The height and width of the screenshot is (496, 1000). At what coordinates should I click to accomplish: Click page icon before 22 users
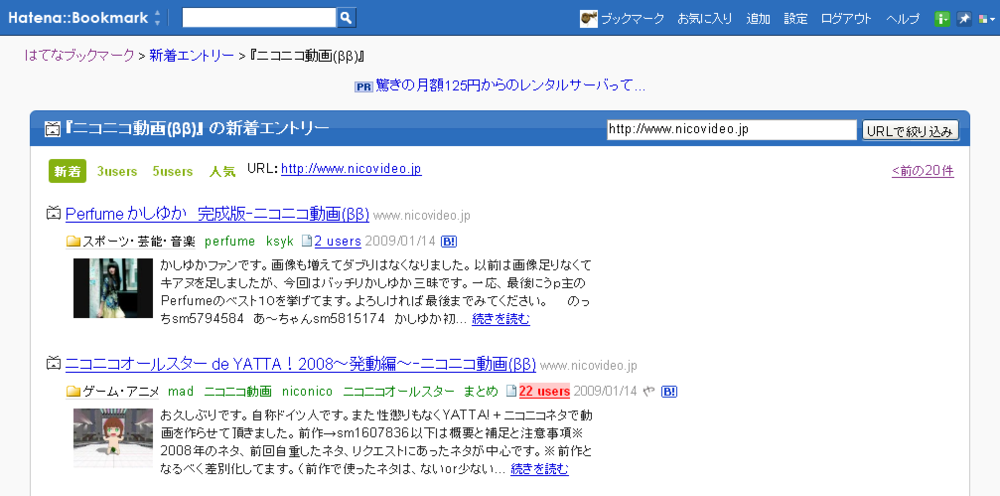(511, 391)
